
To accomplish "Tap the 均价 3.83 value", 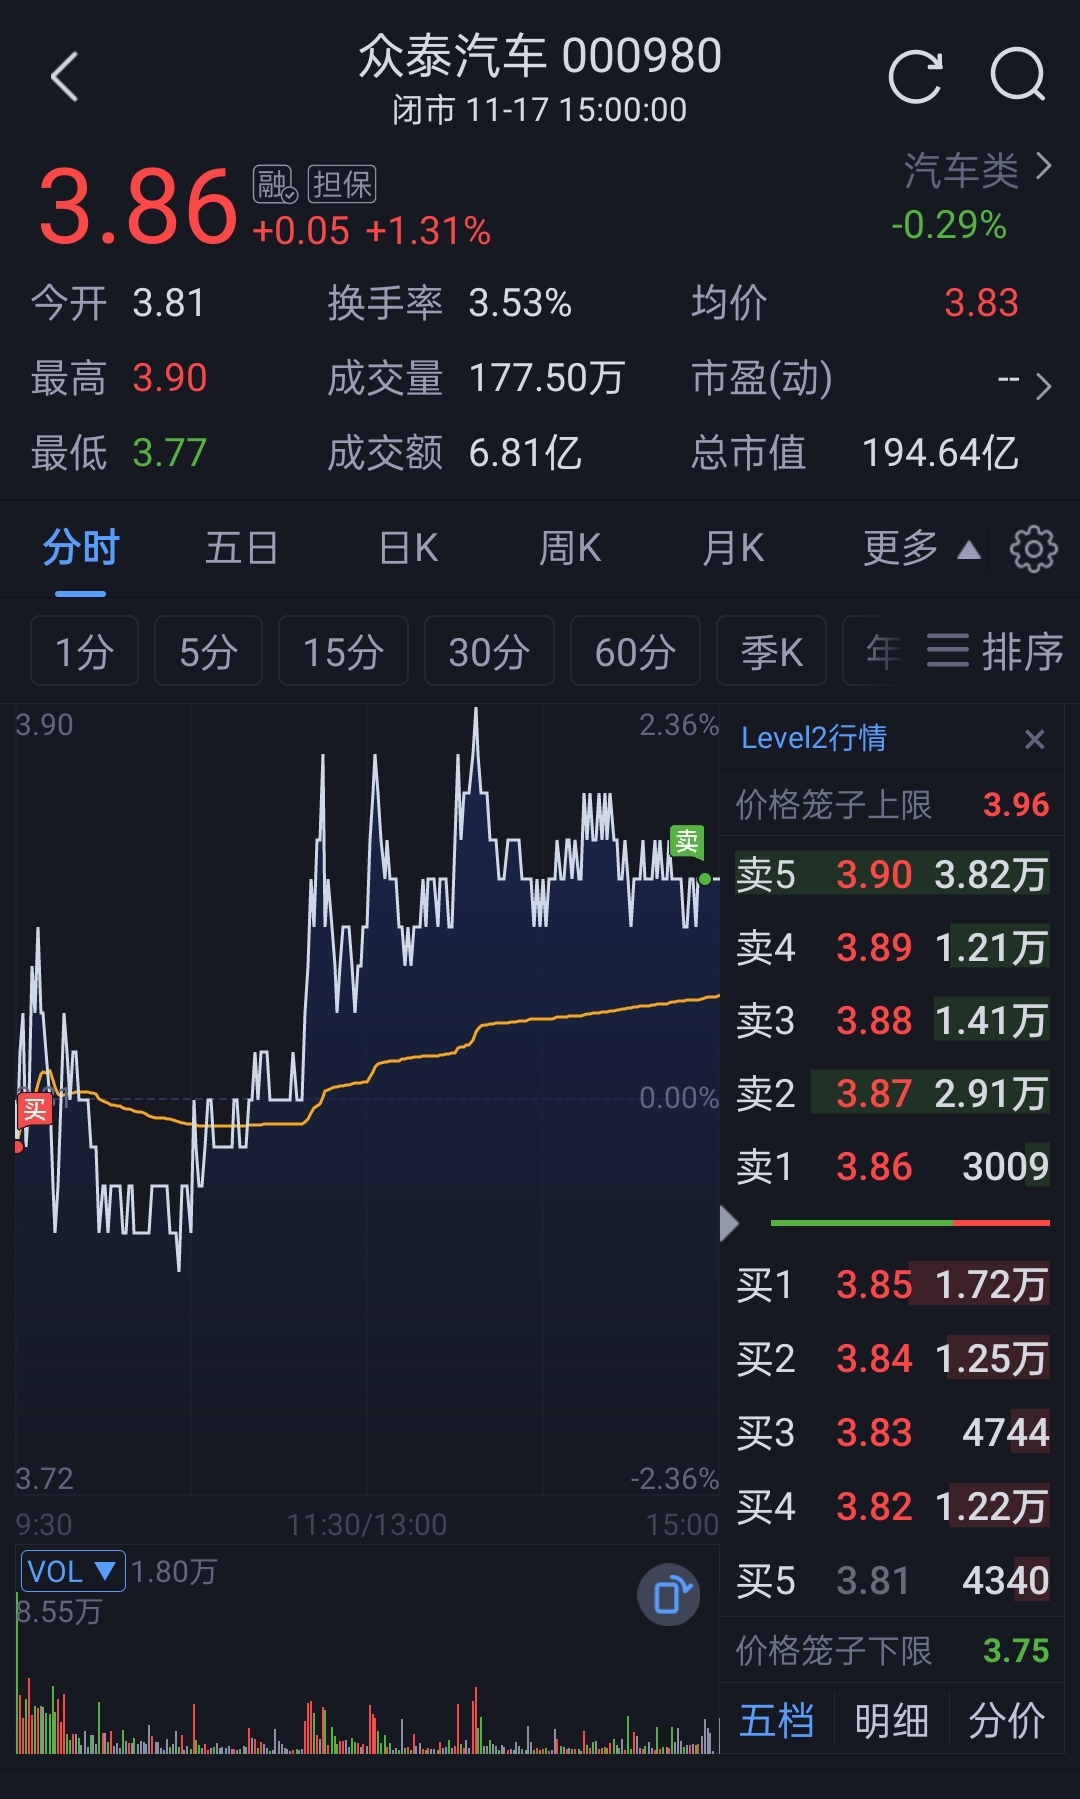I will click(x=981, y=303).
